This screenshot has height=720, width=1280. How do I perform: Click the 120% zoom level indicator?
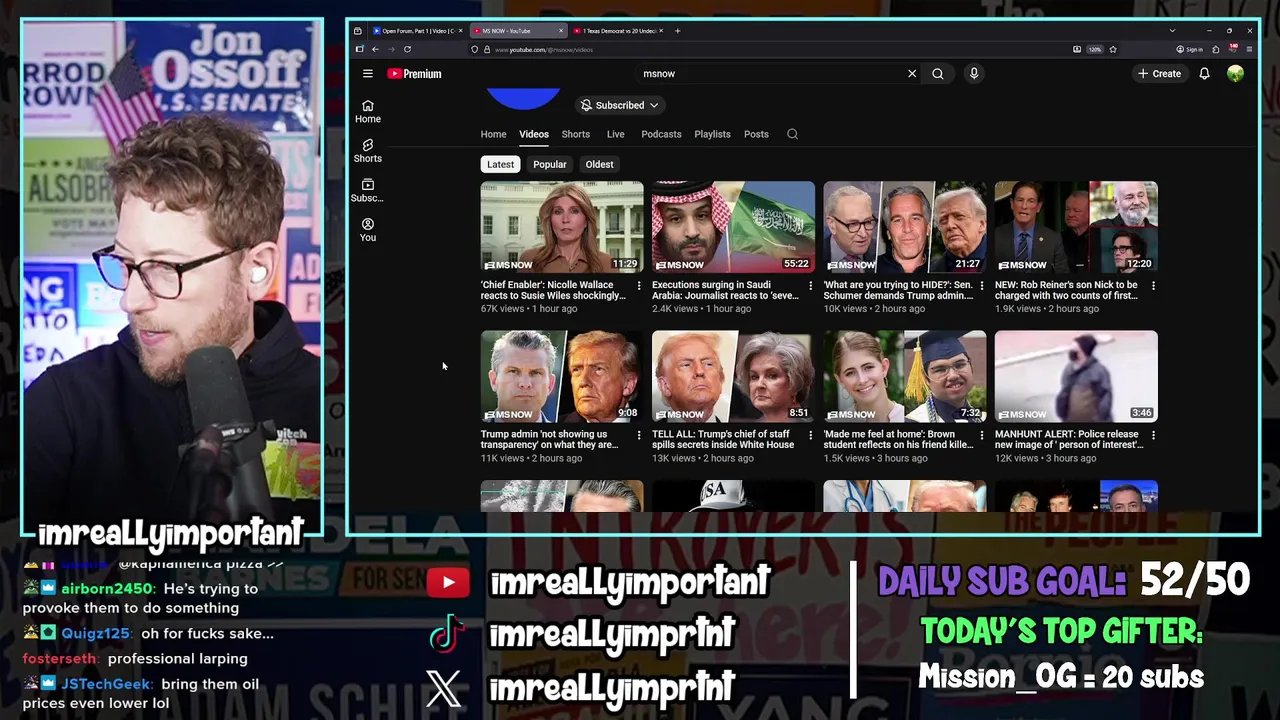tap(1094, 49)
